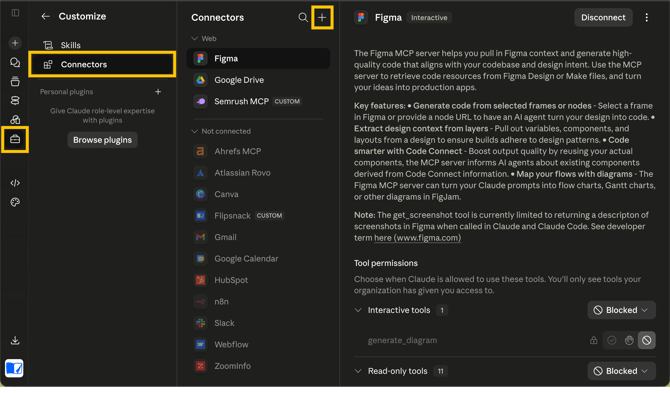Click the Personal plugins label
This screenshot has height=393, width=670.
pos(66,92)
